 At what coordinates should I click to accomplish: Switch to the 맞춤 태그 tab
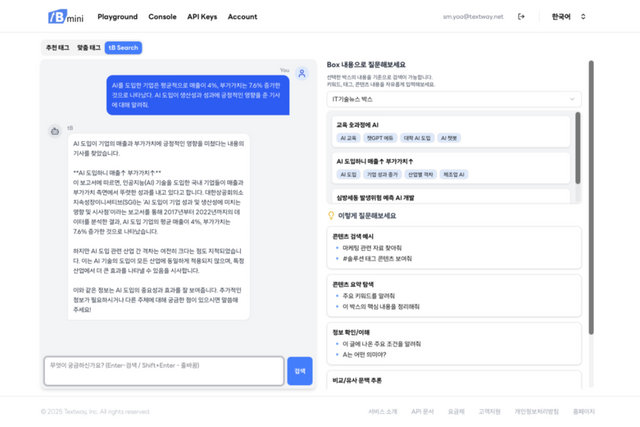tap(89, 48)
